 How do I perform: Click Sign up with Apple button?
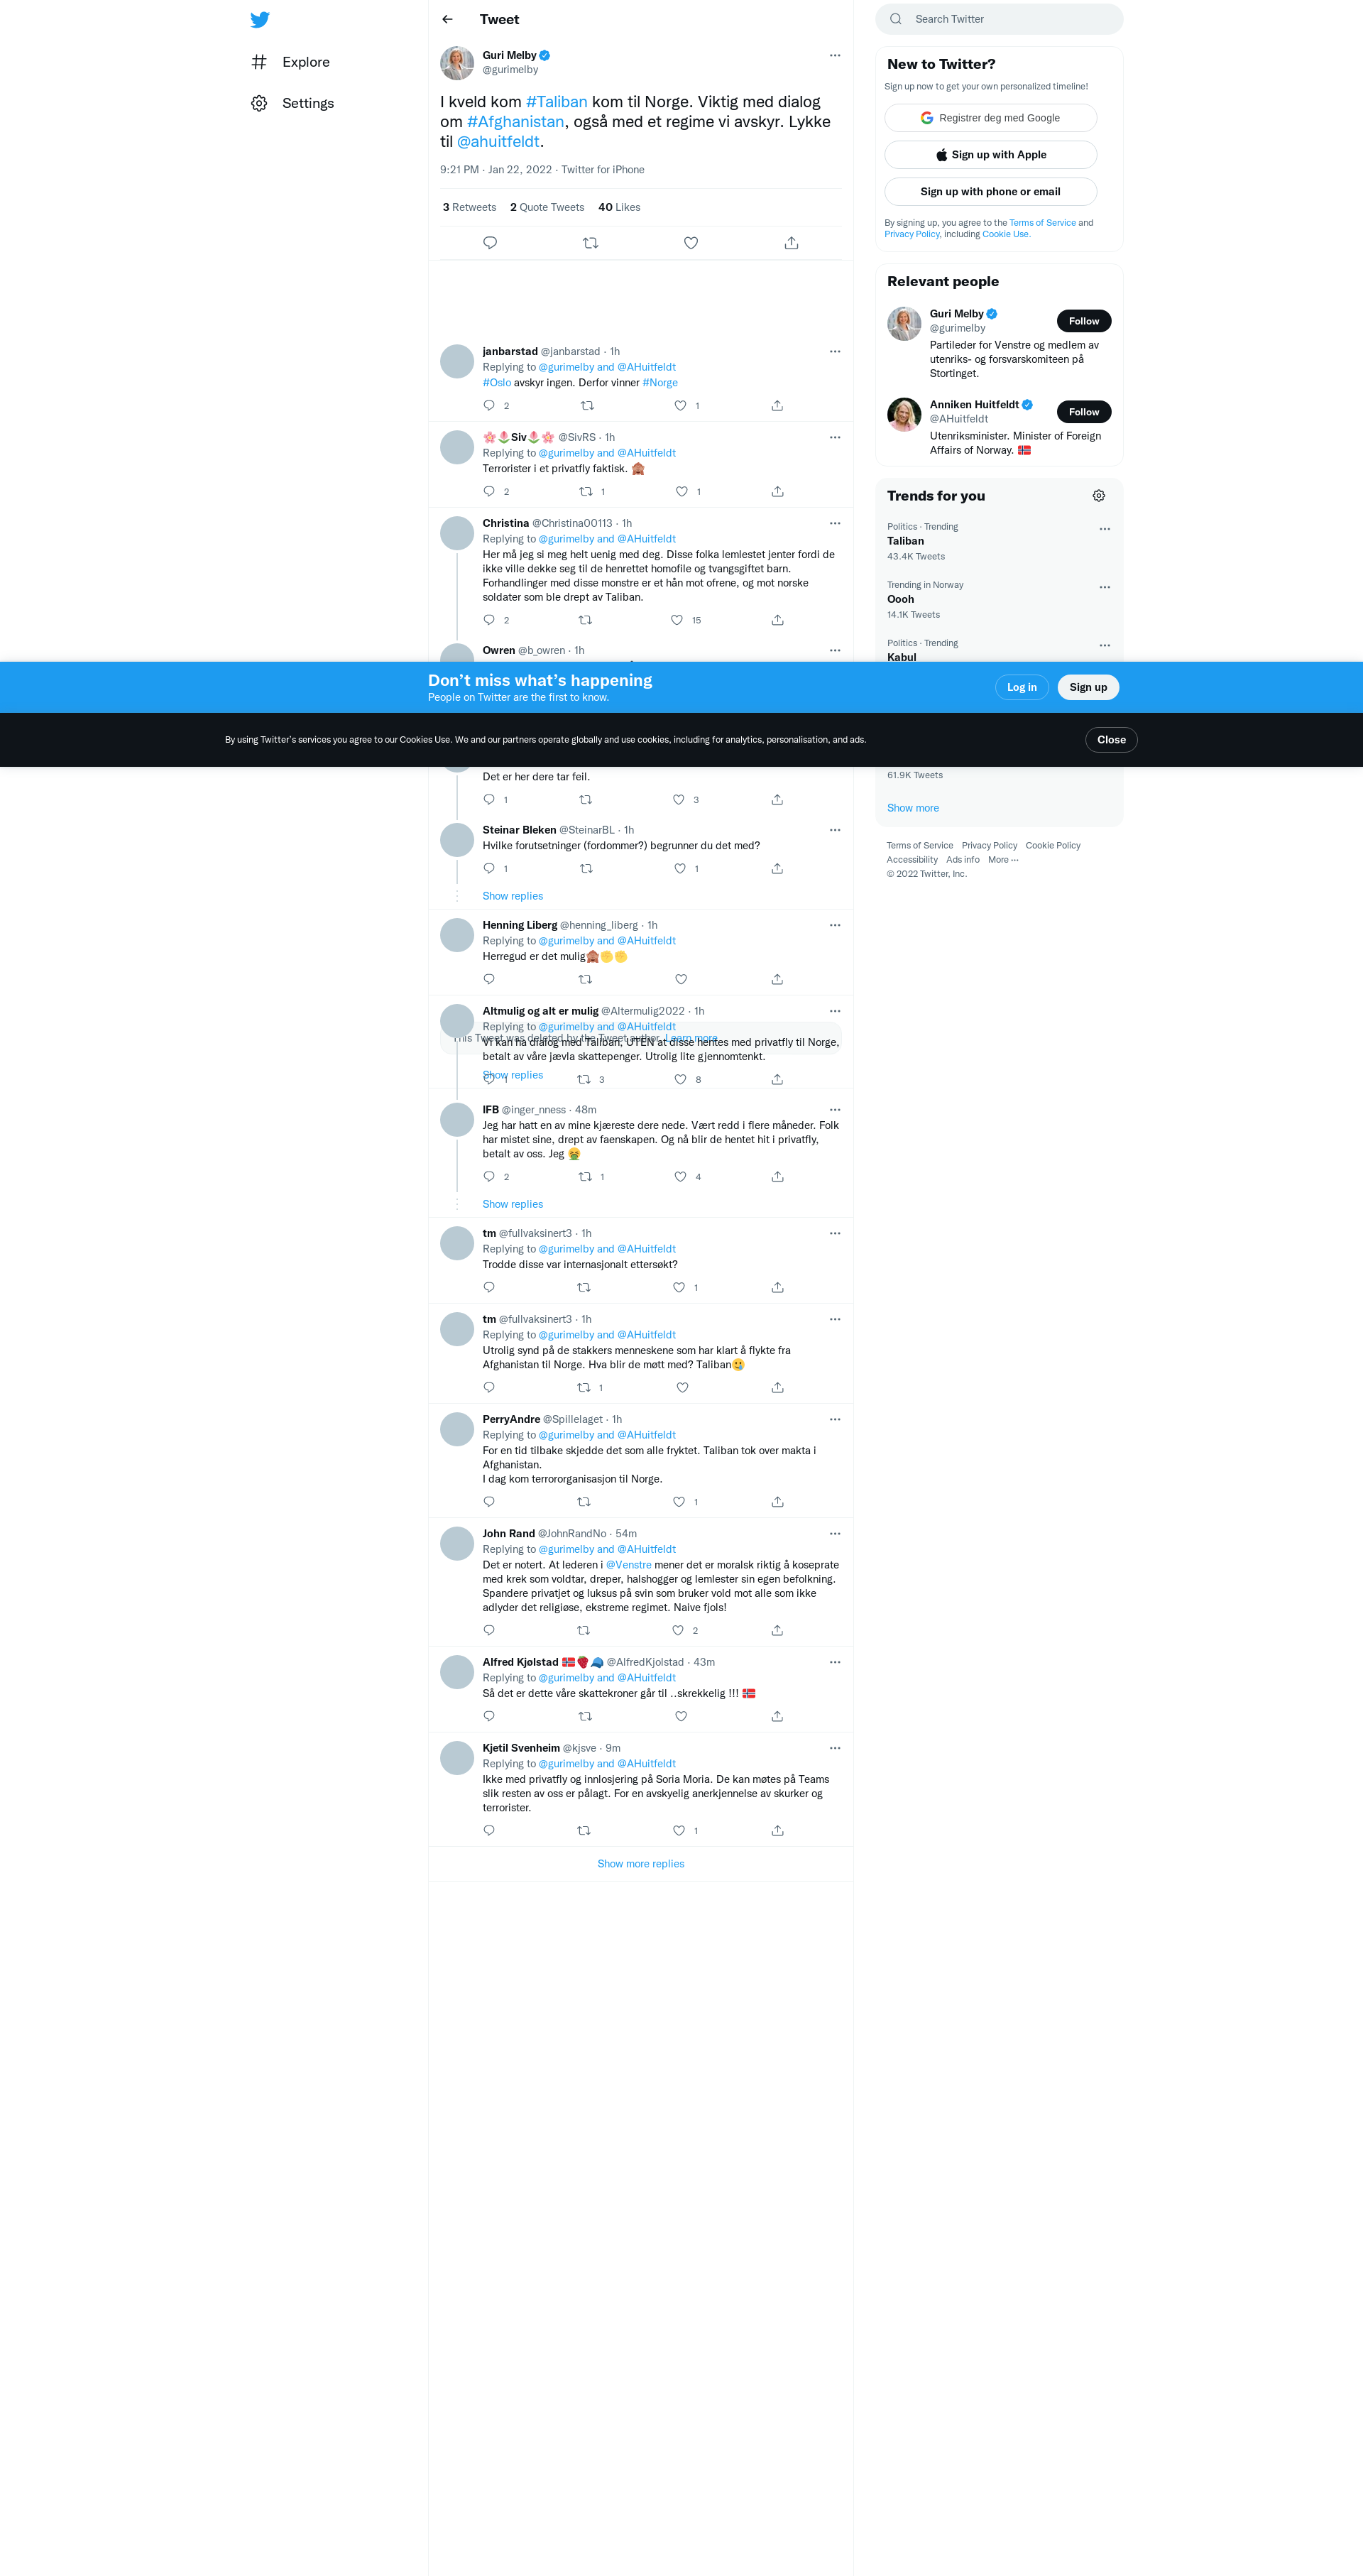click(x=990, y=155)
